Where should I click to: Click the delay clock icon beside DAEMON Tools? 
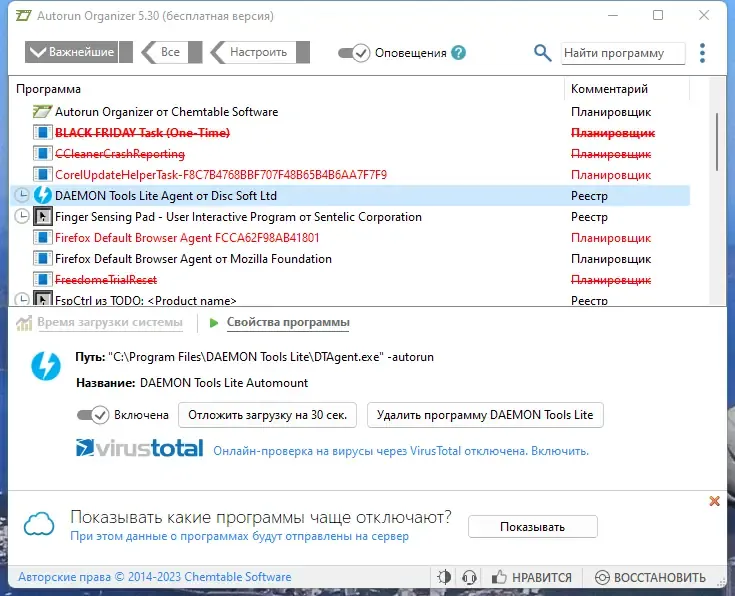click(x=22, y=196)
